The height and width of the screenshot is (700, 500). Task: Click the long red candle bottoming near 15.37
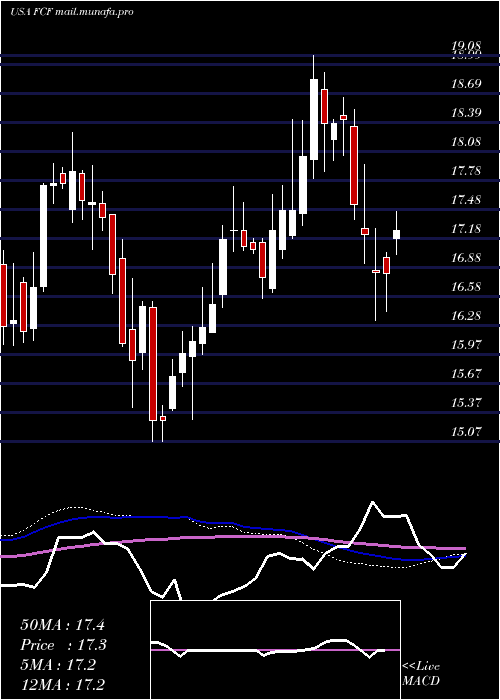(x=153, y=363)
